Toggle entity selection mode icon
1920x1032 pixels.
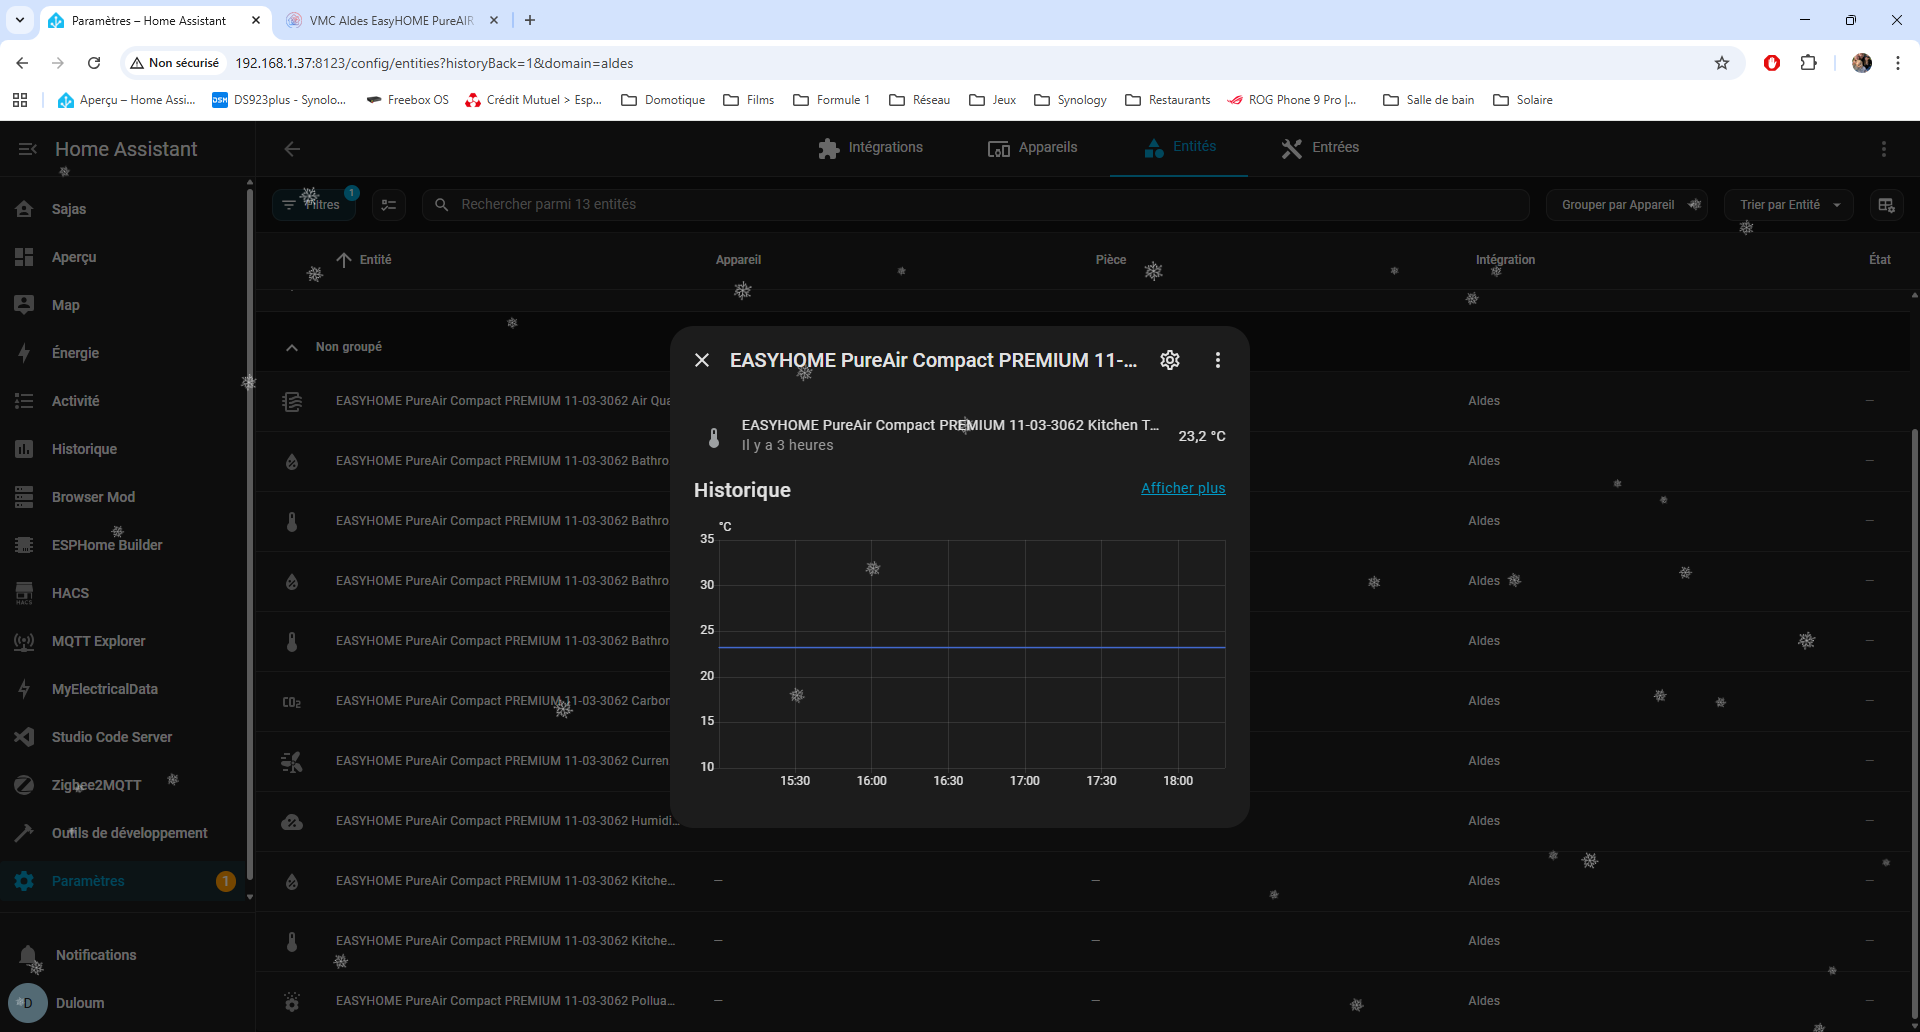tap(389, 205)
